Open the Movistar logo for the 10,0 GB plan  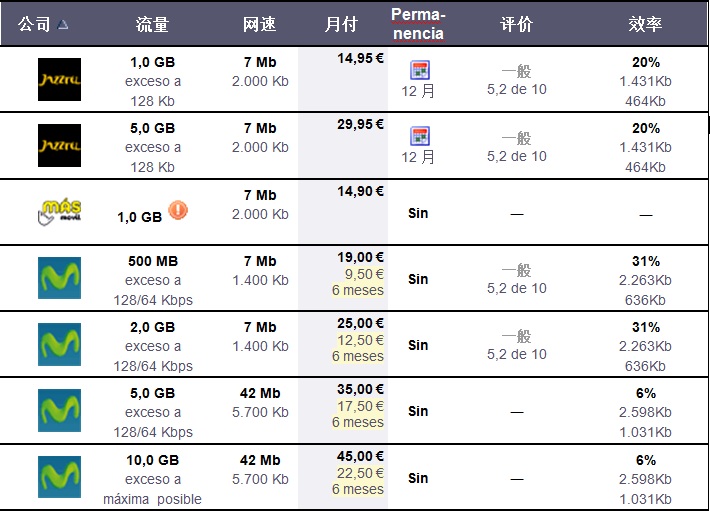click(x=59, y=476)
